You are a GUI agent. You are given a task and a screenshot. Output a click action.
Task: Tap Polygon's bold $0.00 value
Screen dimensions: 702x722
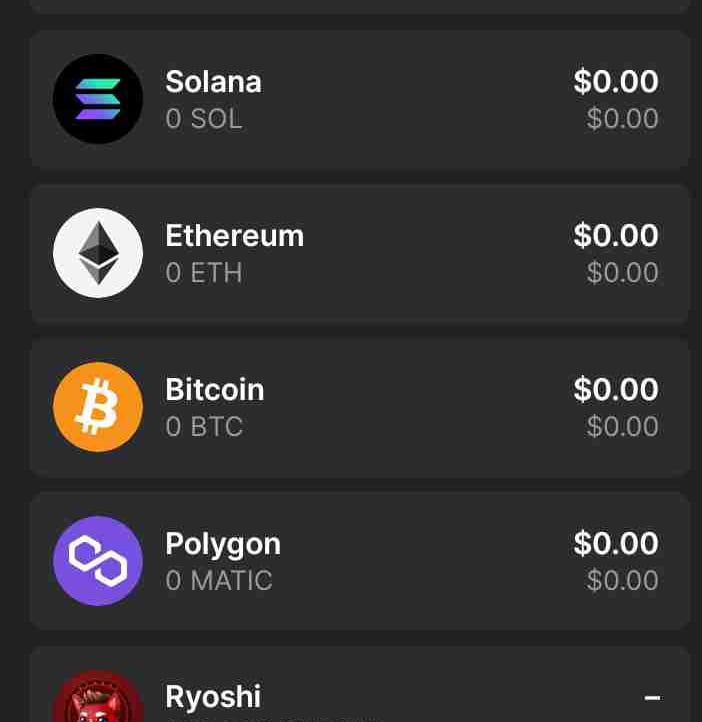pyautogui.click(x=616, y=543)
